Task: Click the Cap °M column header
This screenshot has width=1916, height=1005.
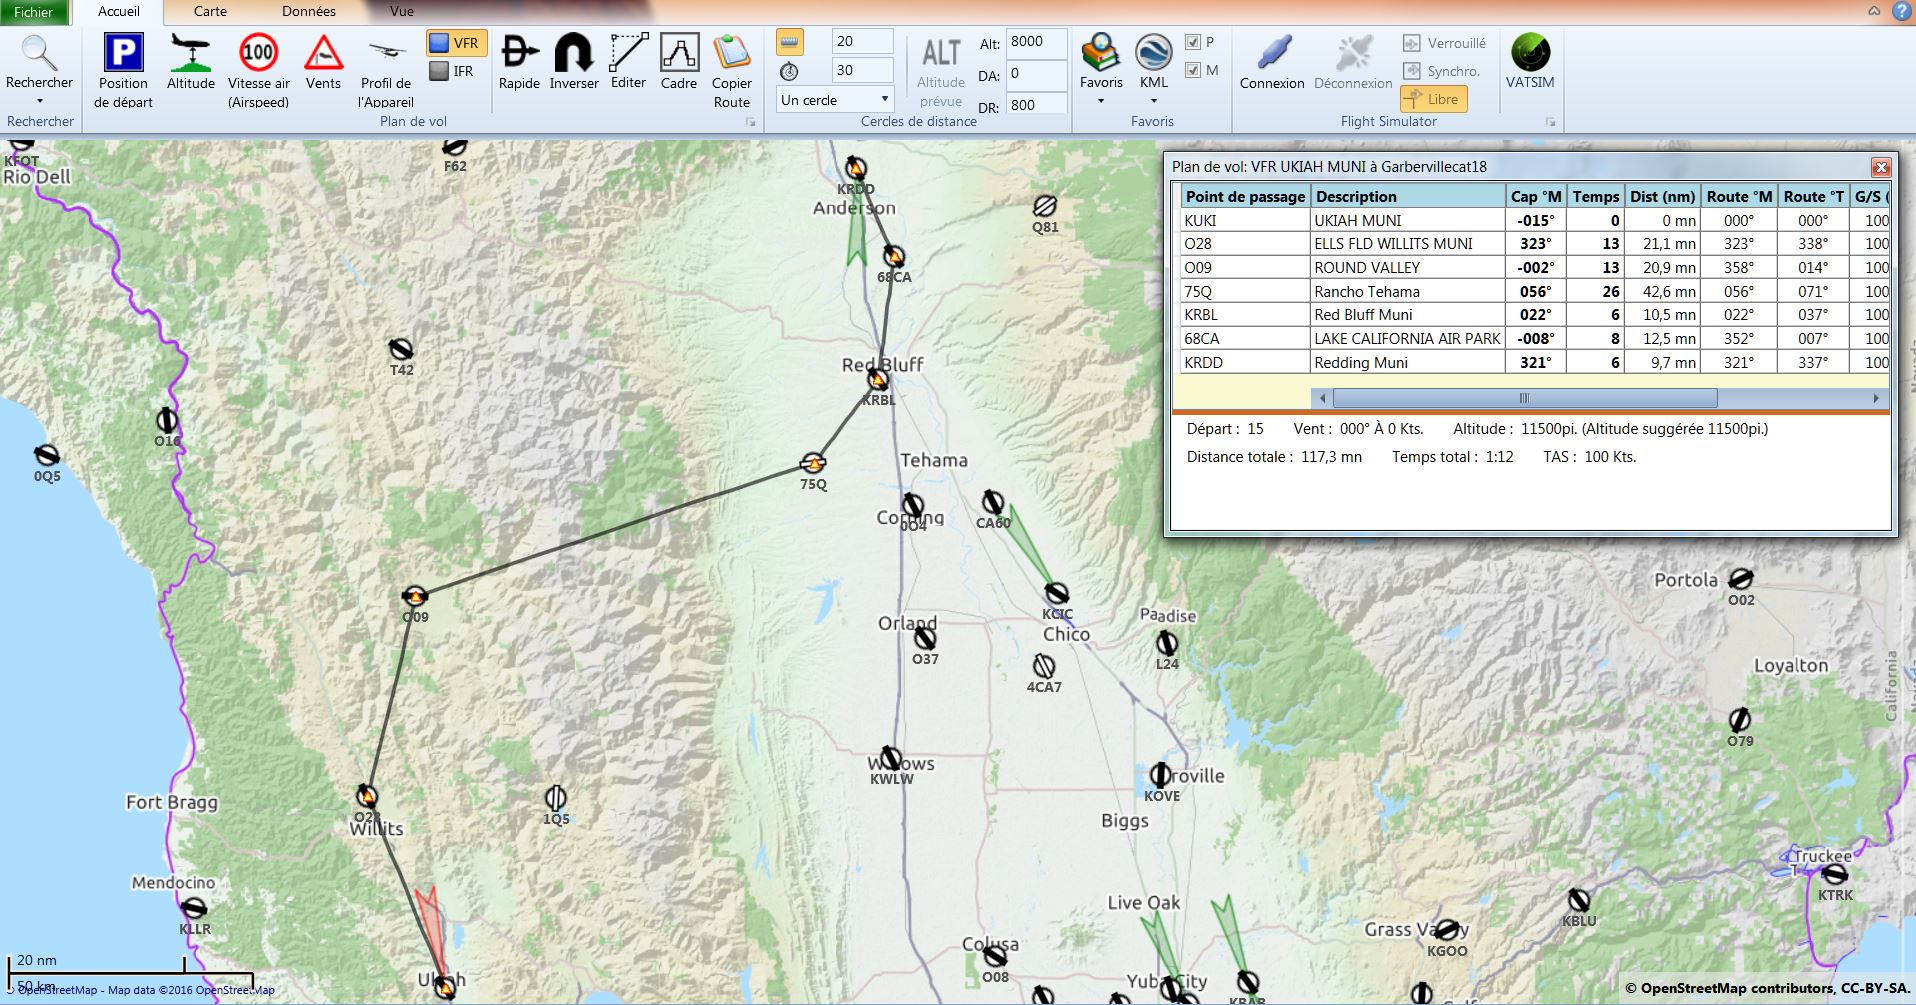Action: click(1535, 196)
